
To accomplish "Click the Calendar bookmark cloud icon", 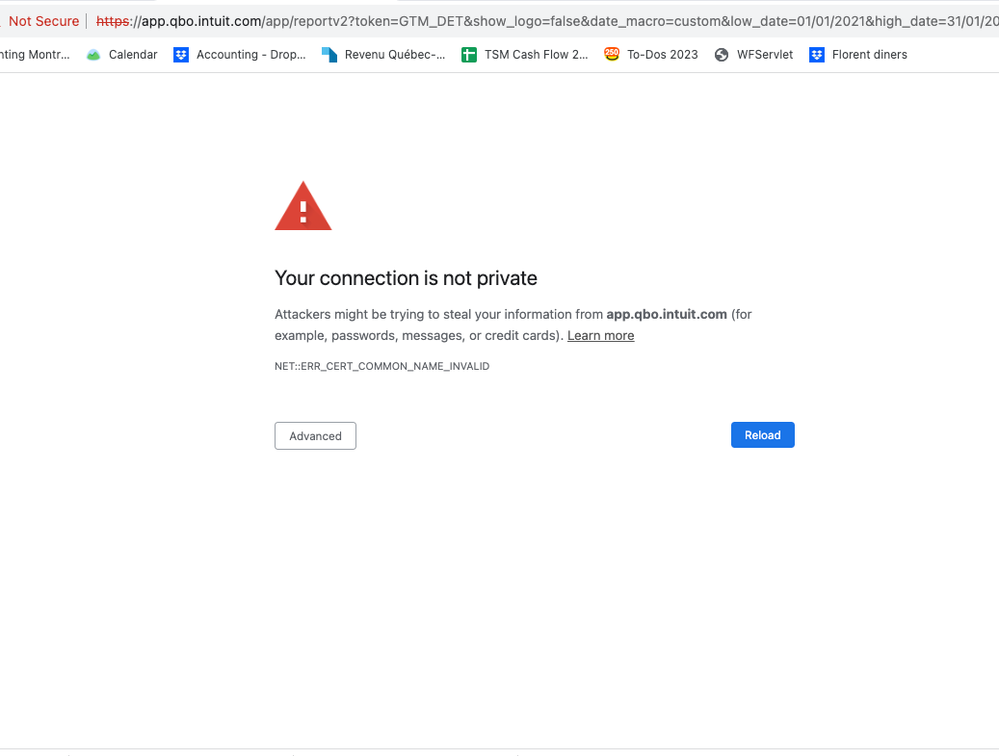I will [94, 55].
